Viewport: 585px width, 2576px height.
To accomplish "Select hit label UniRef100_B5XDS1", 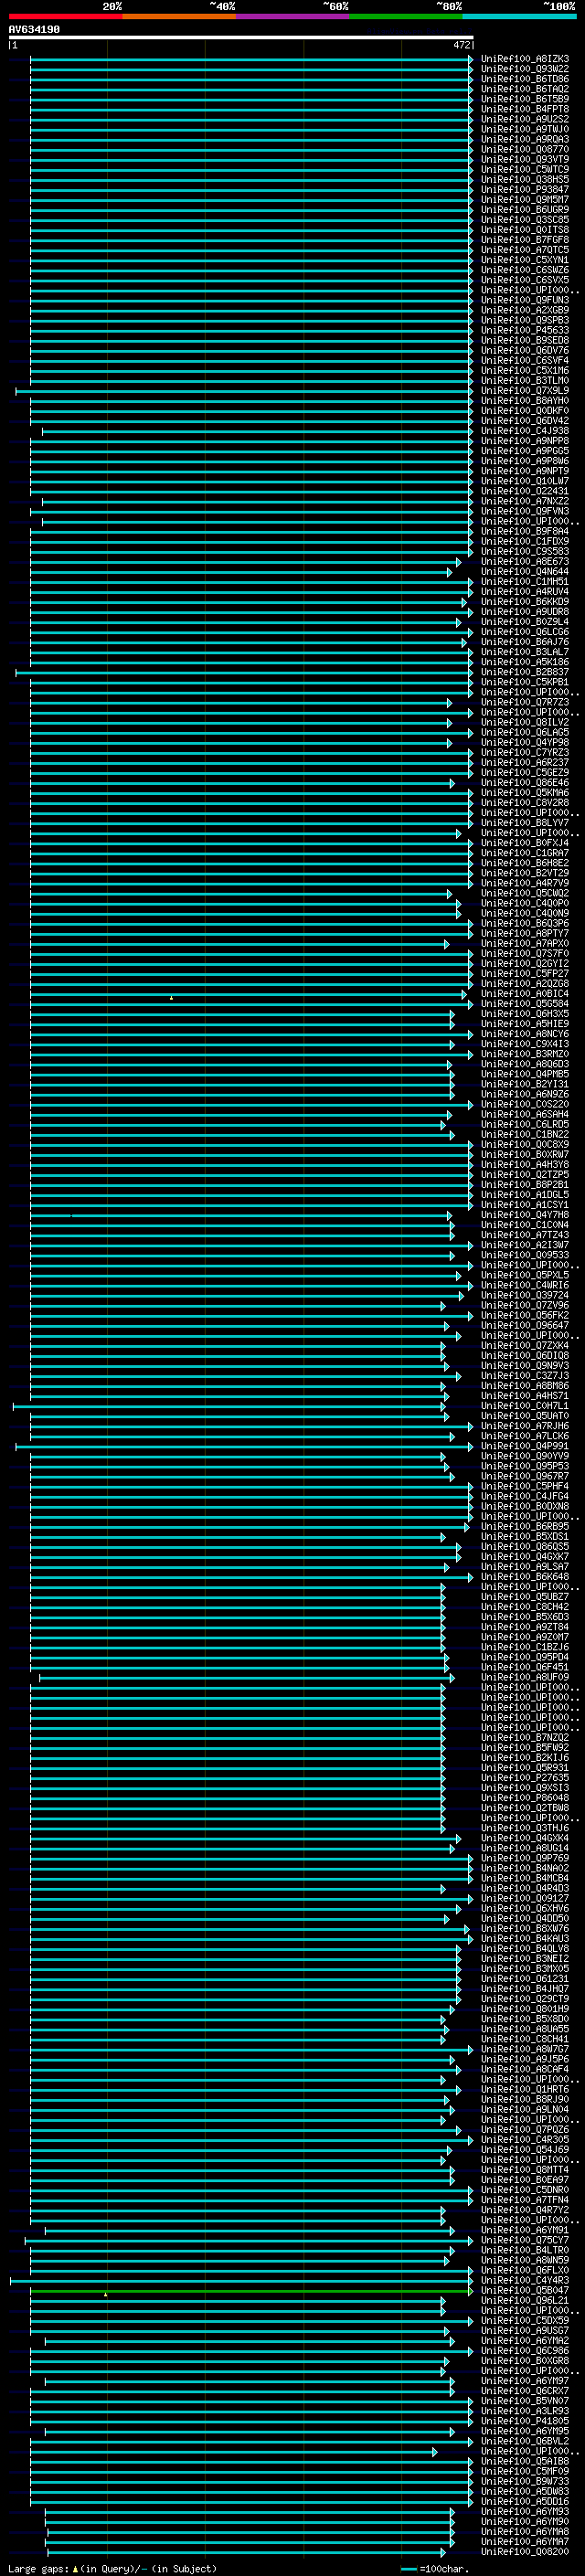I will pos(525,1537).
